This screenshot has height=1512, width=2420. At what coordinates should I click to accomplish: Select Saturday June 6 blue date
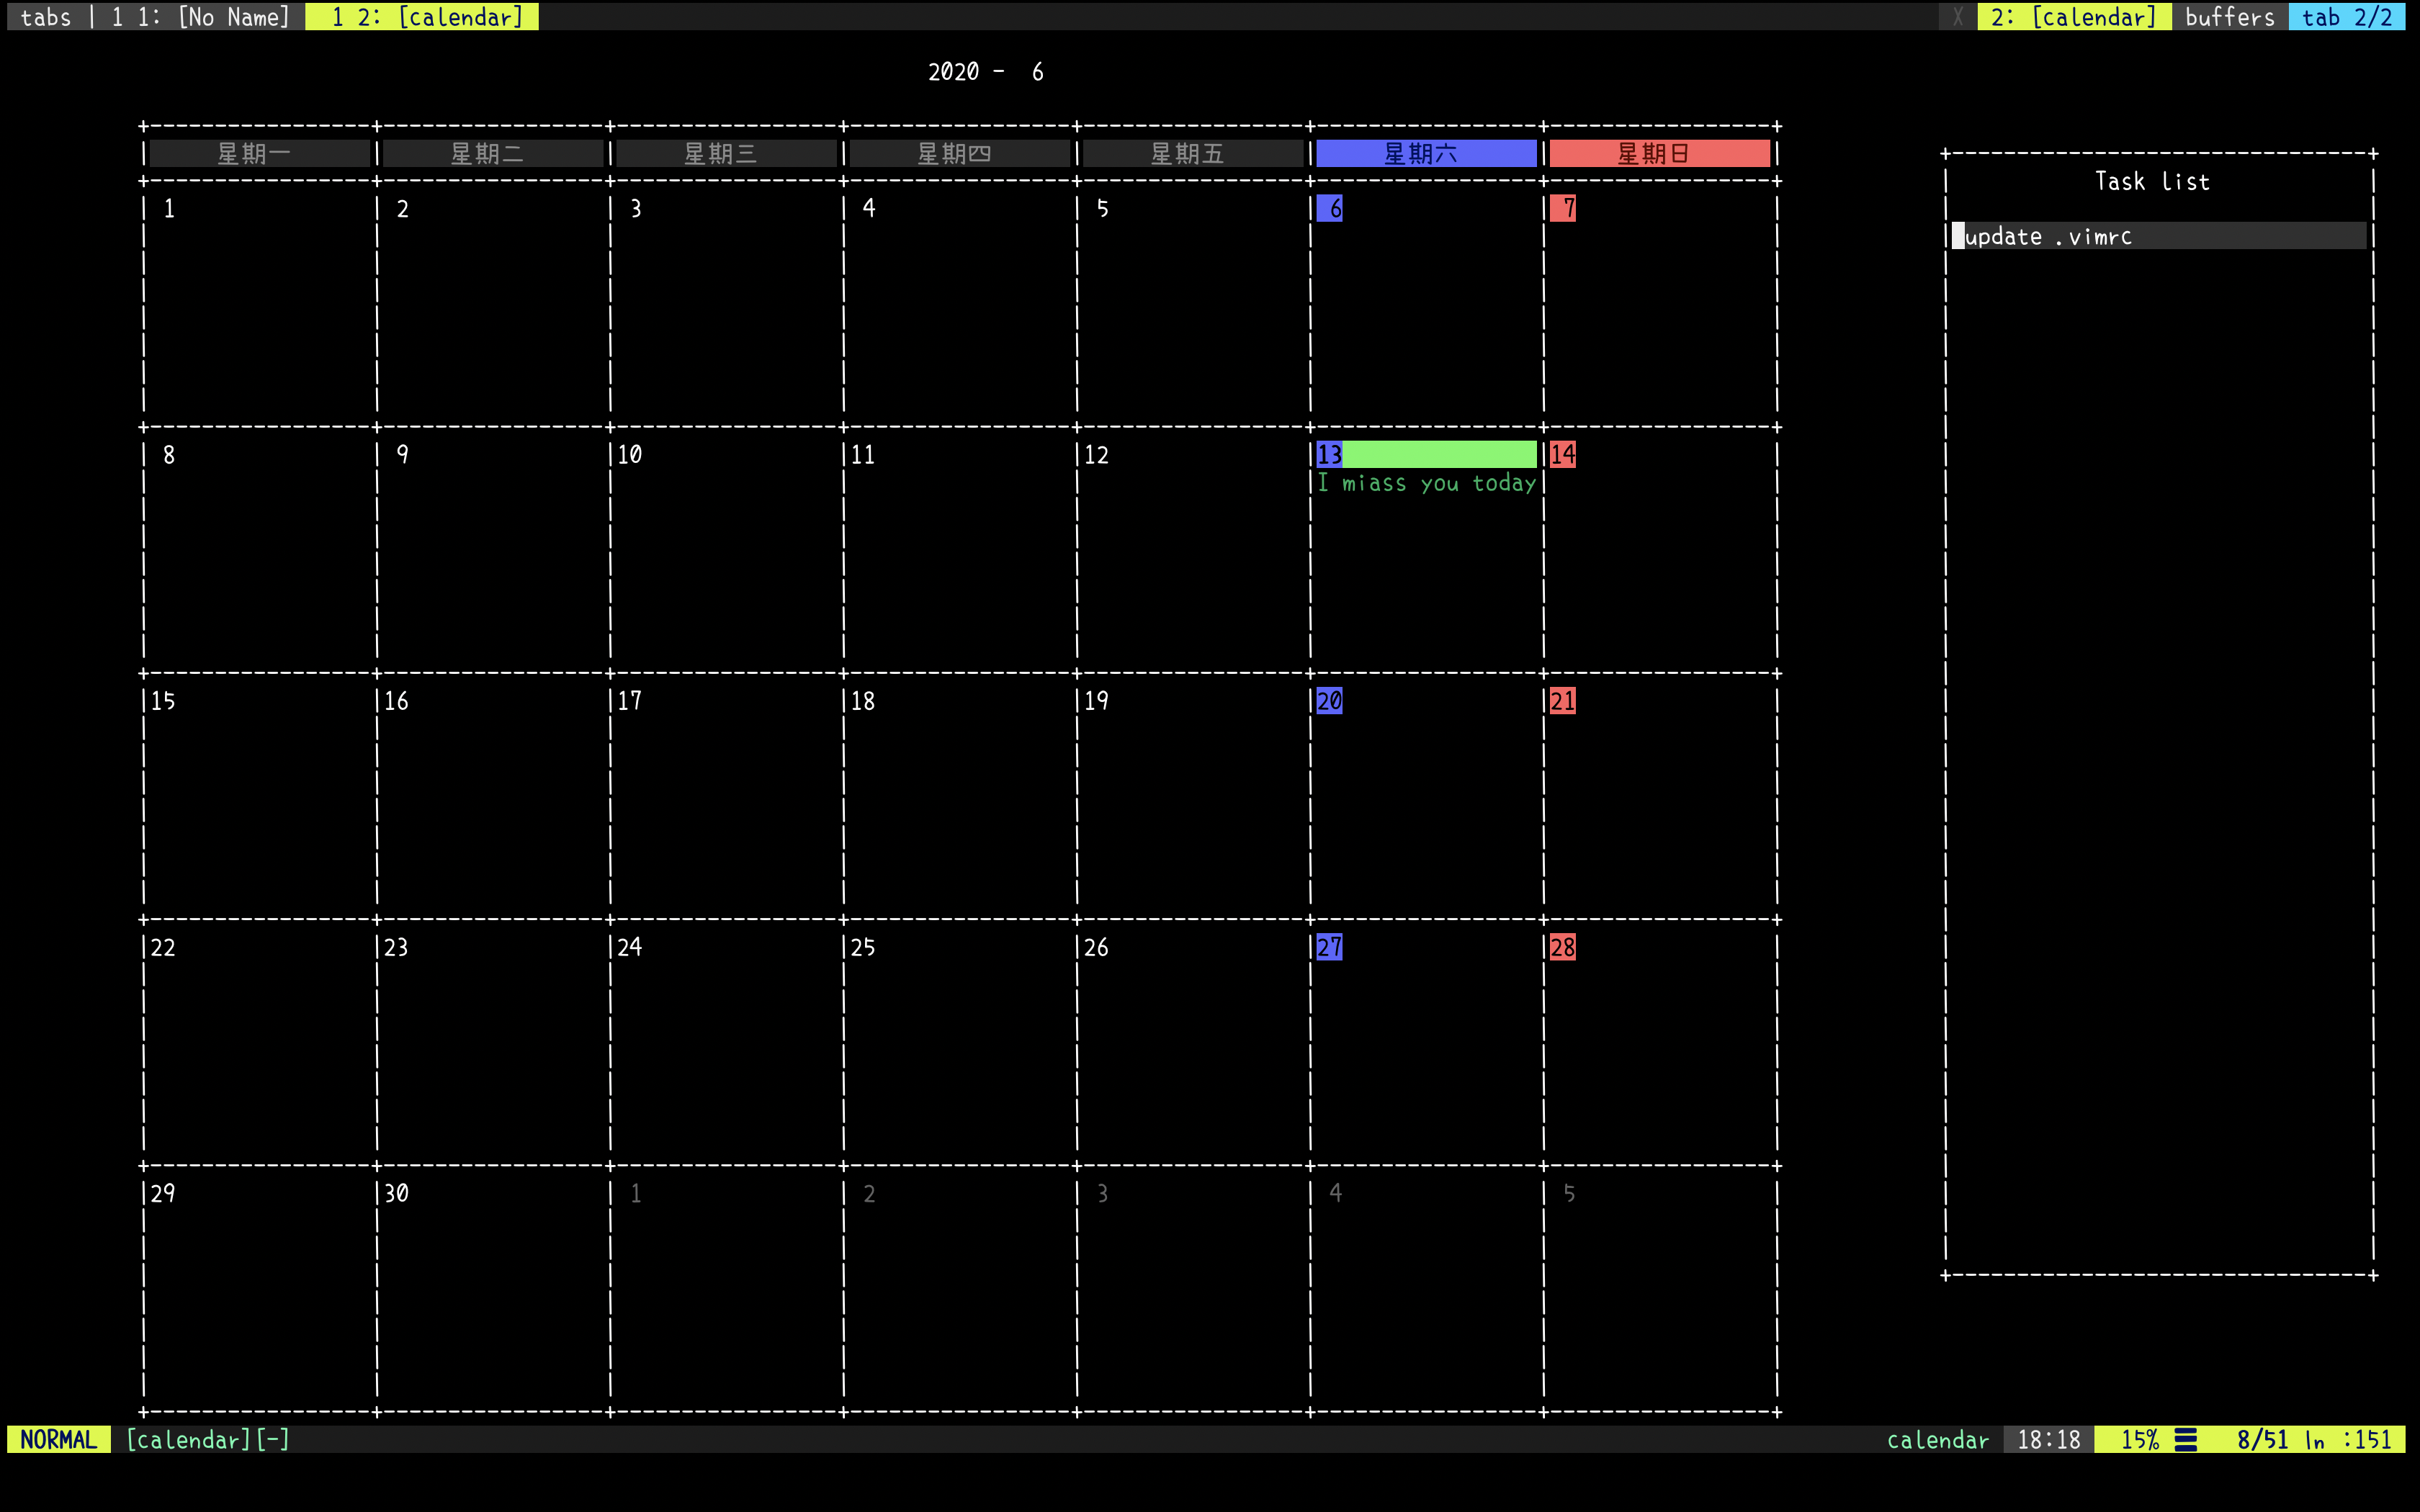[x=1331, y=209]
